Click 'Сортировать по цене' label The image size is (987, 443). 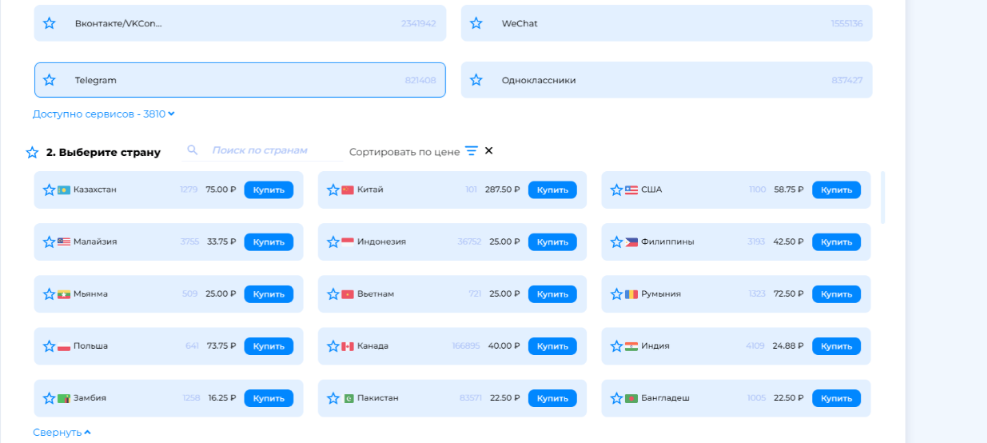404,152
